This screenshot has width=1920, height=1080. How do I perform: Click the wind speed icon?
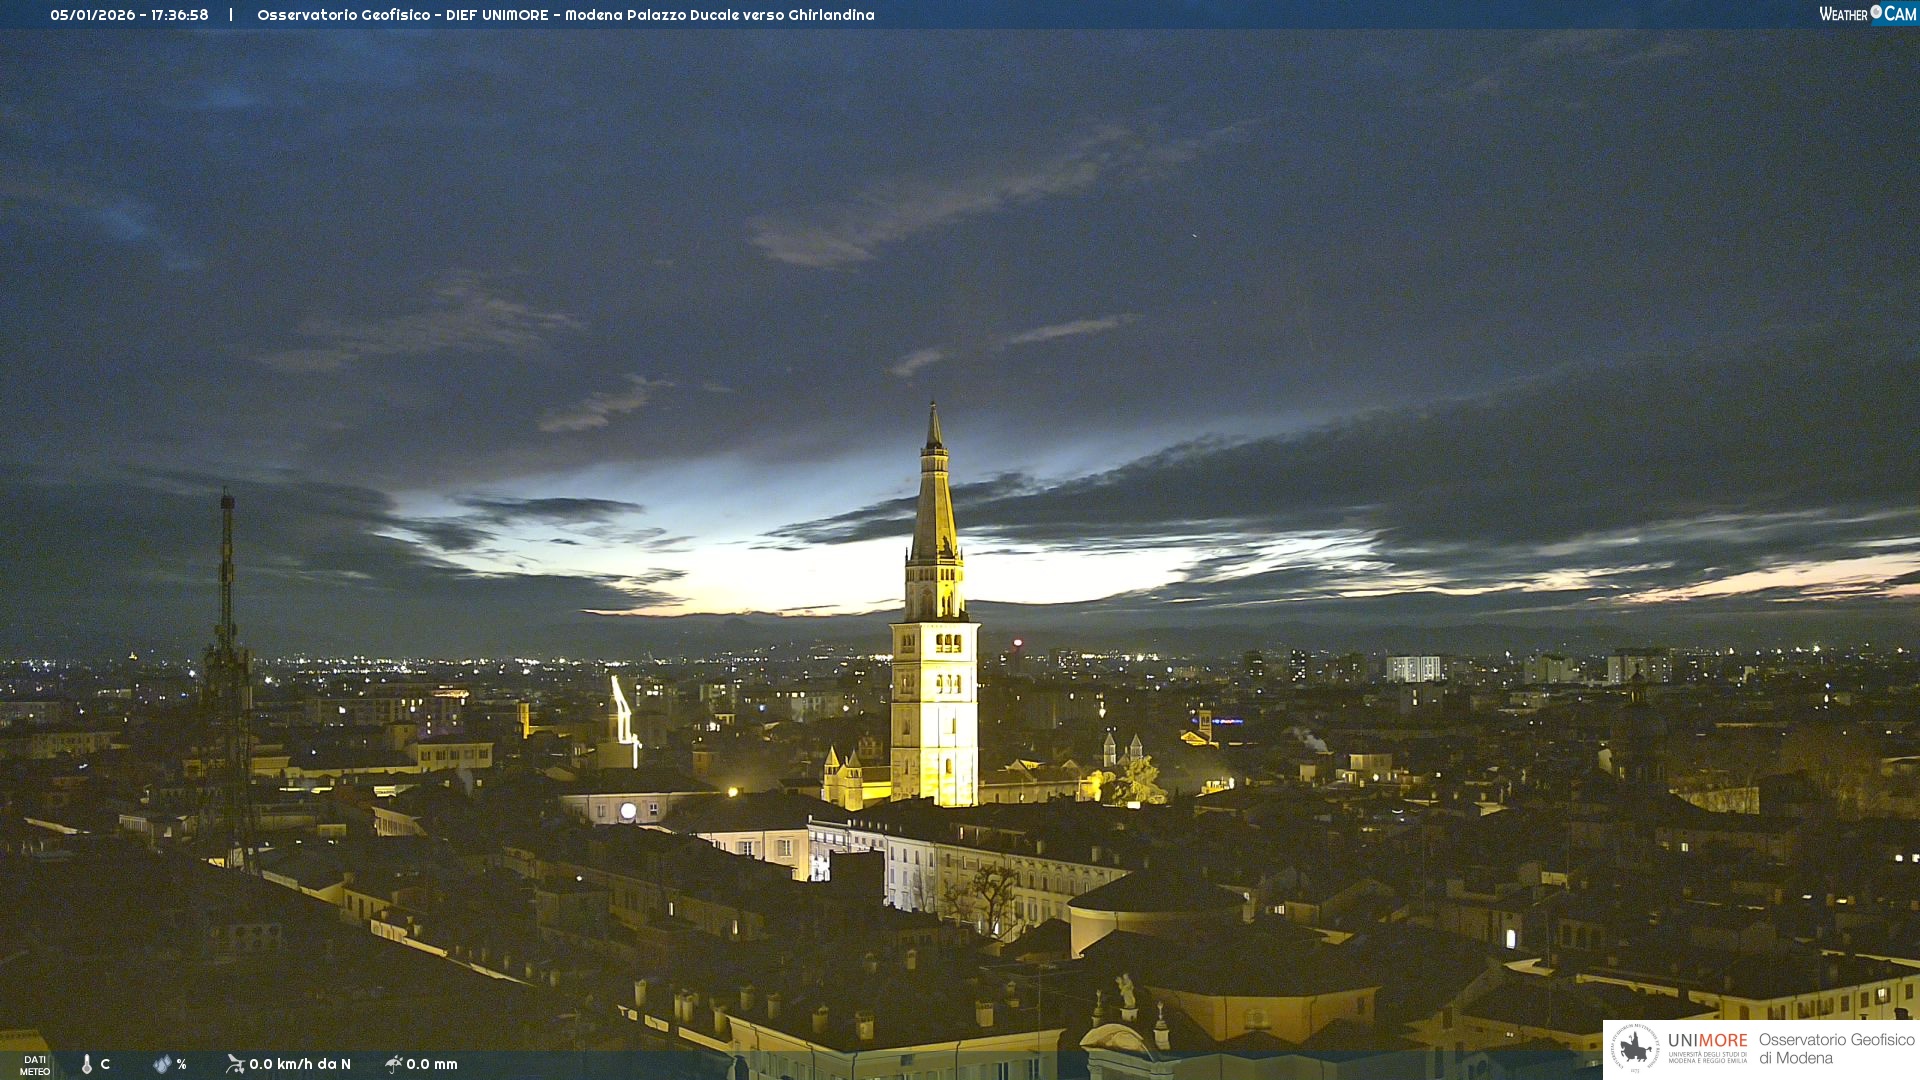coord(235,1064)
